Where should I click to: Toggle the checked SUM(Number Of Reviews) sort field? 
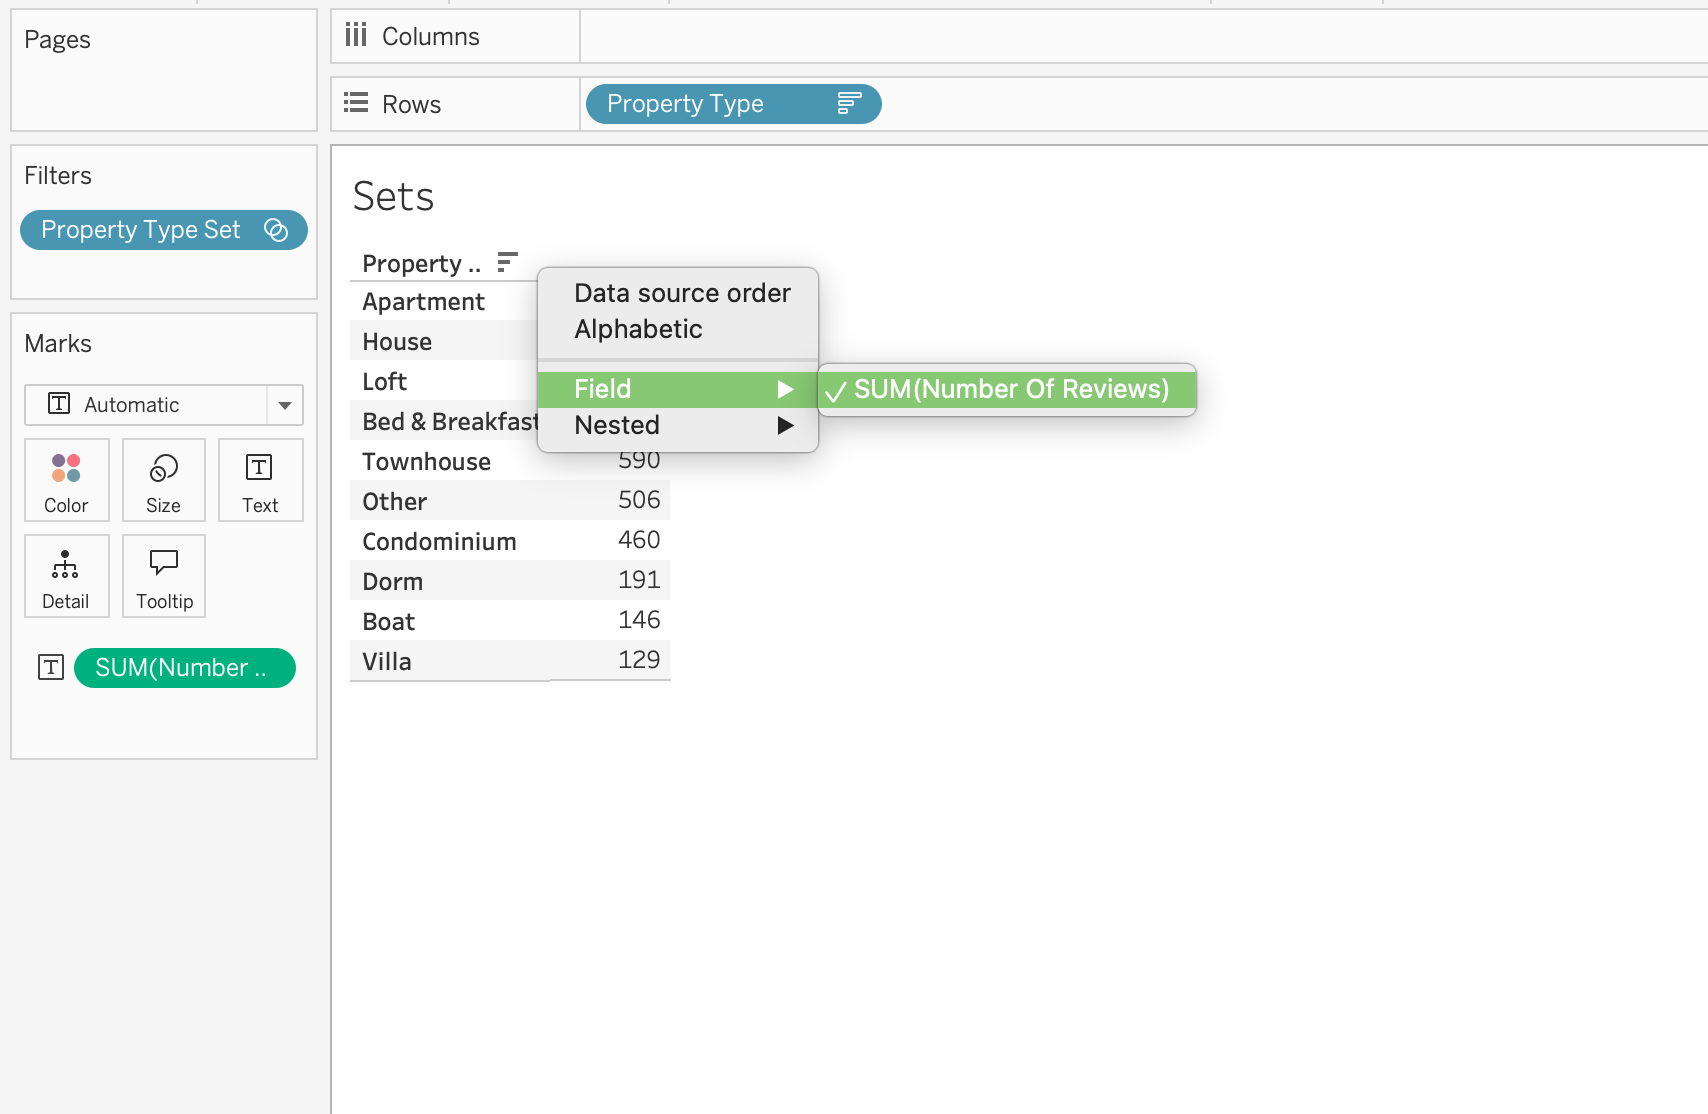[1010, 389]
